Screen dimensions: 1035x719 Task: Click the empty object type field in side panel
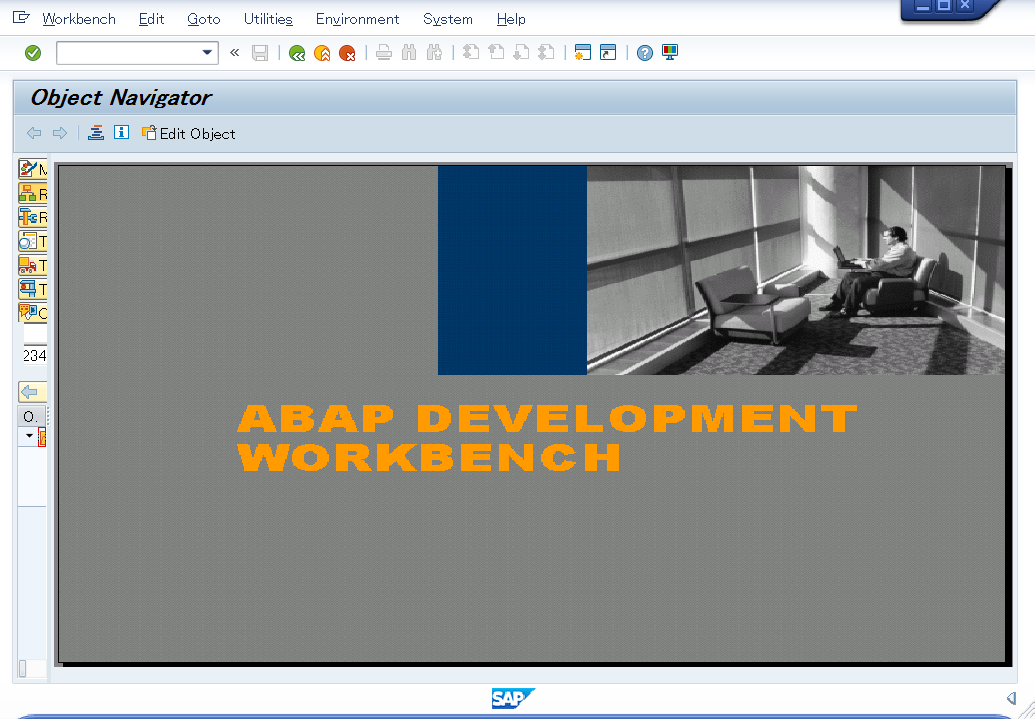(35, 333)
